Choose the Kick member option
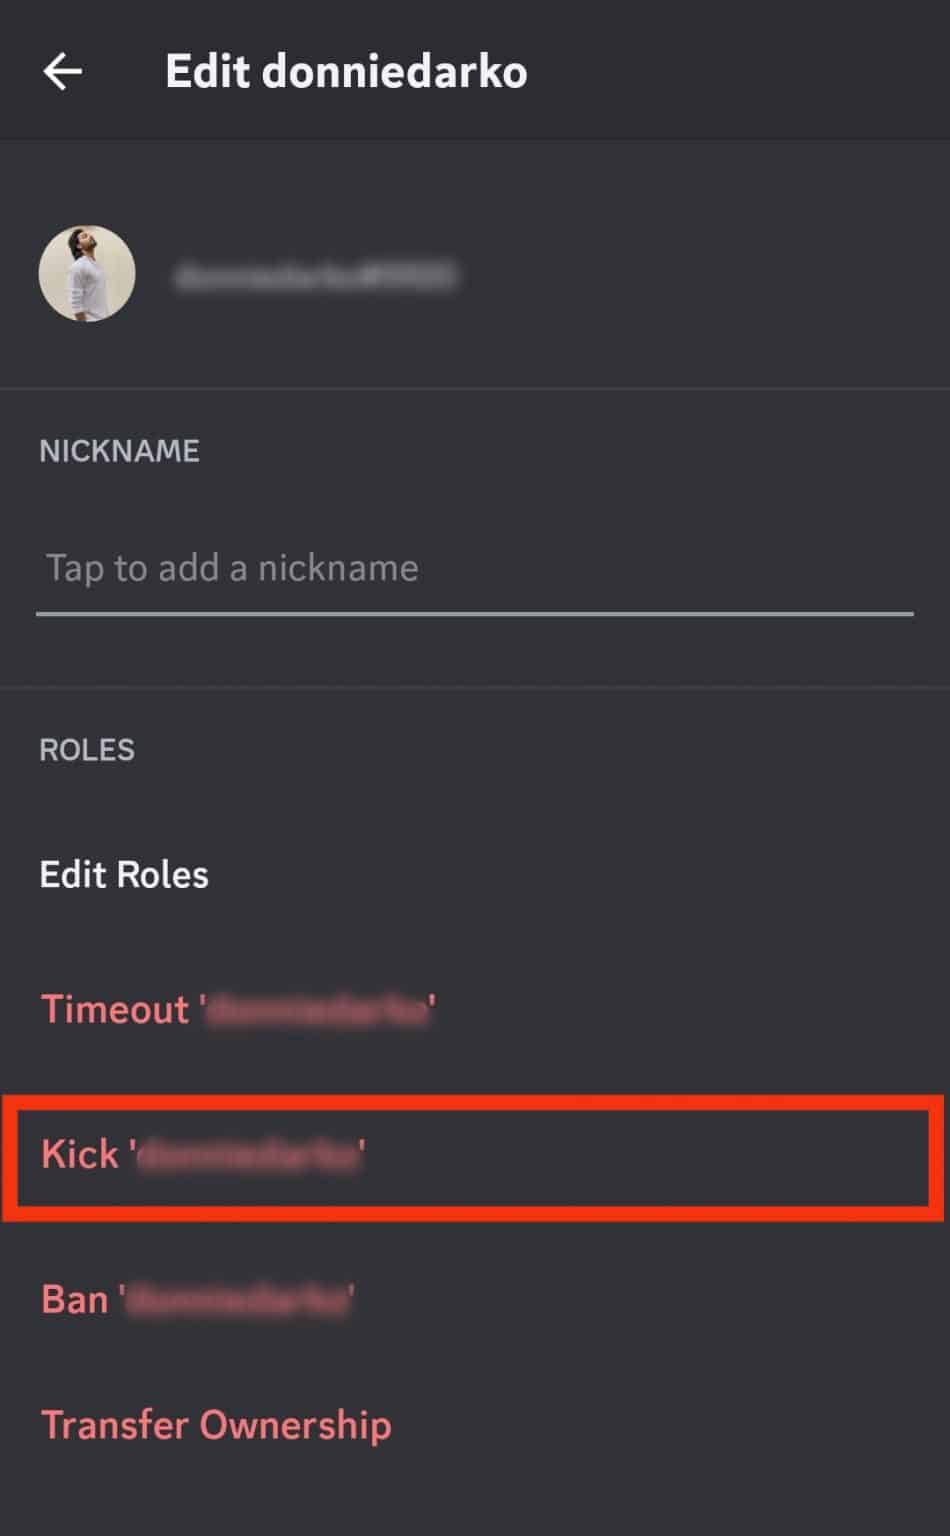This screenshot has height=1536, width=950. (202, 1155)
